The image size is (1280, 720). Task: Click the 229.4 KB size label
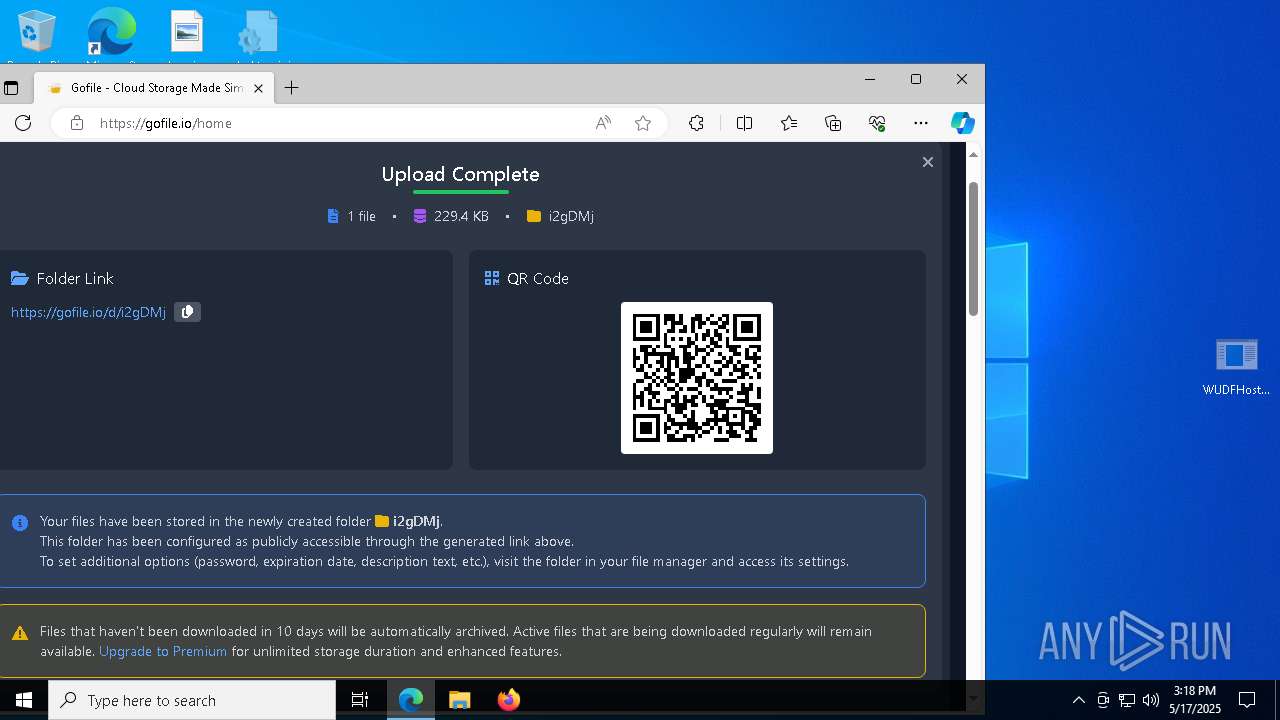click(461, 216)
